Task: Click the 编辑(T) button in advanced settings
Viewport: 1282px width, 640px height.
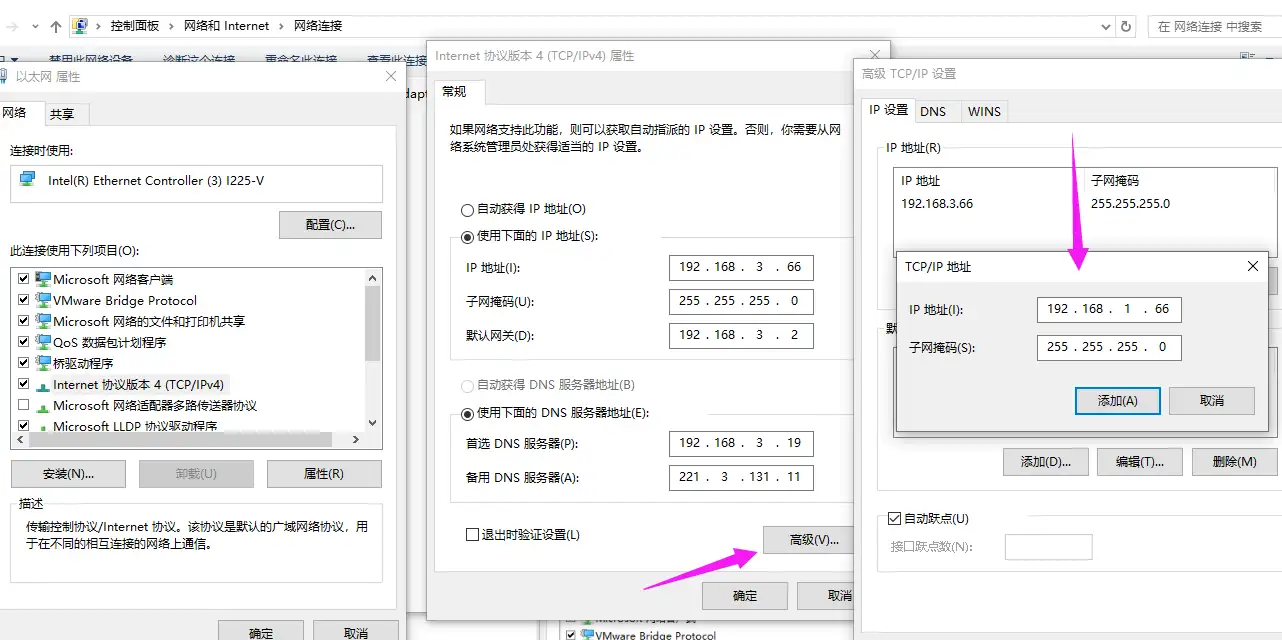Action: [1139, 461]
